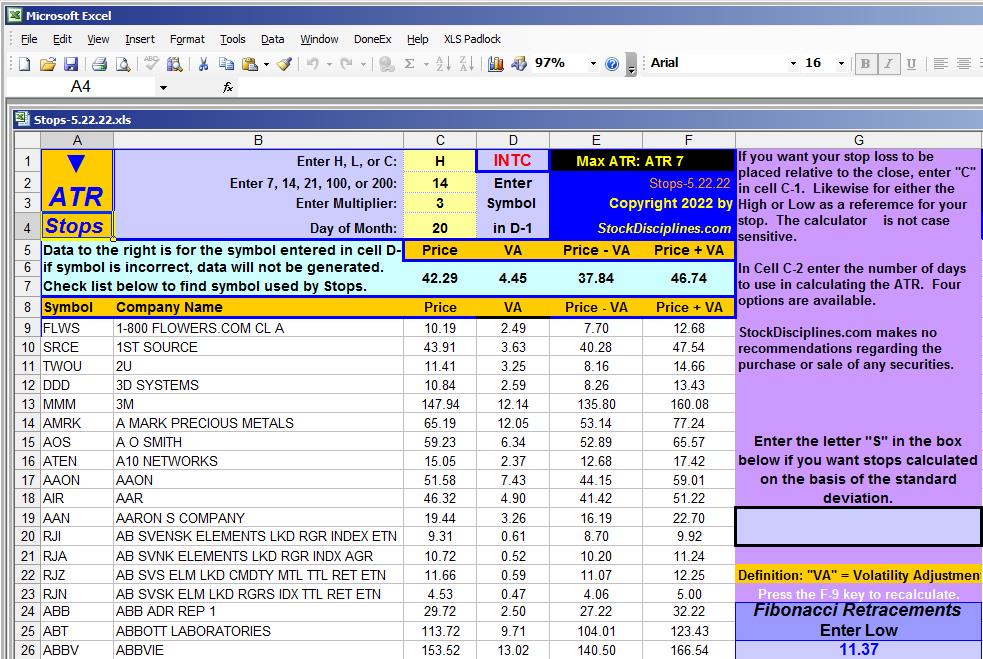Screen dimensions: 983x659
Task: Align text left in the formatting toolbar
Action: (x=940, y=63)
